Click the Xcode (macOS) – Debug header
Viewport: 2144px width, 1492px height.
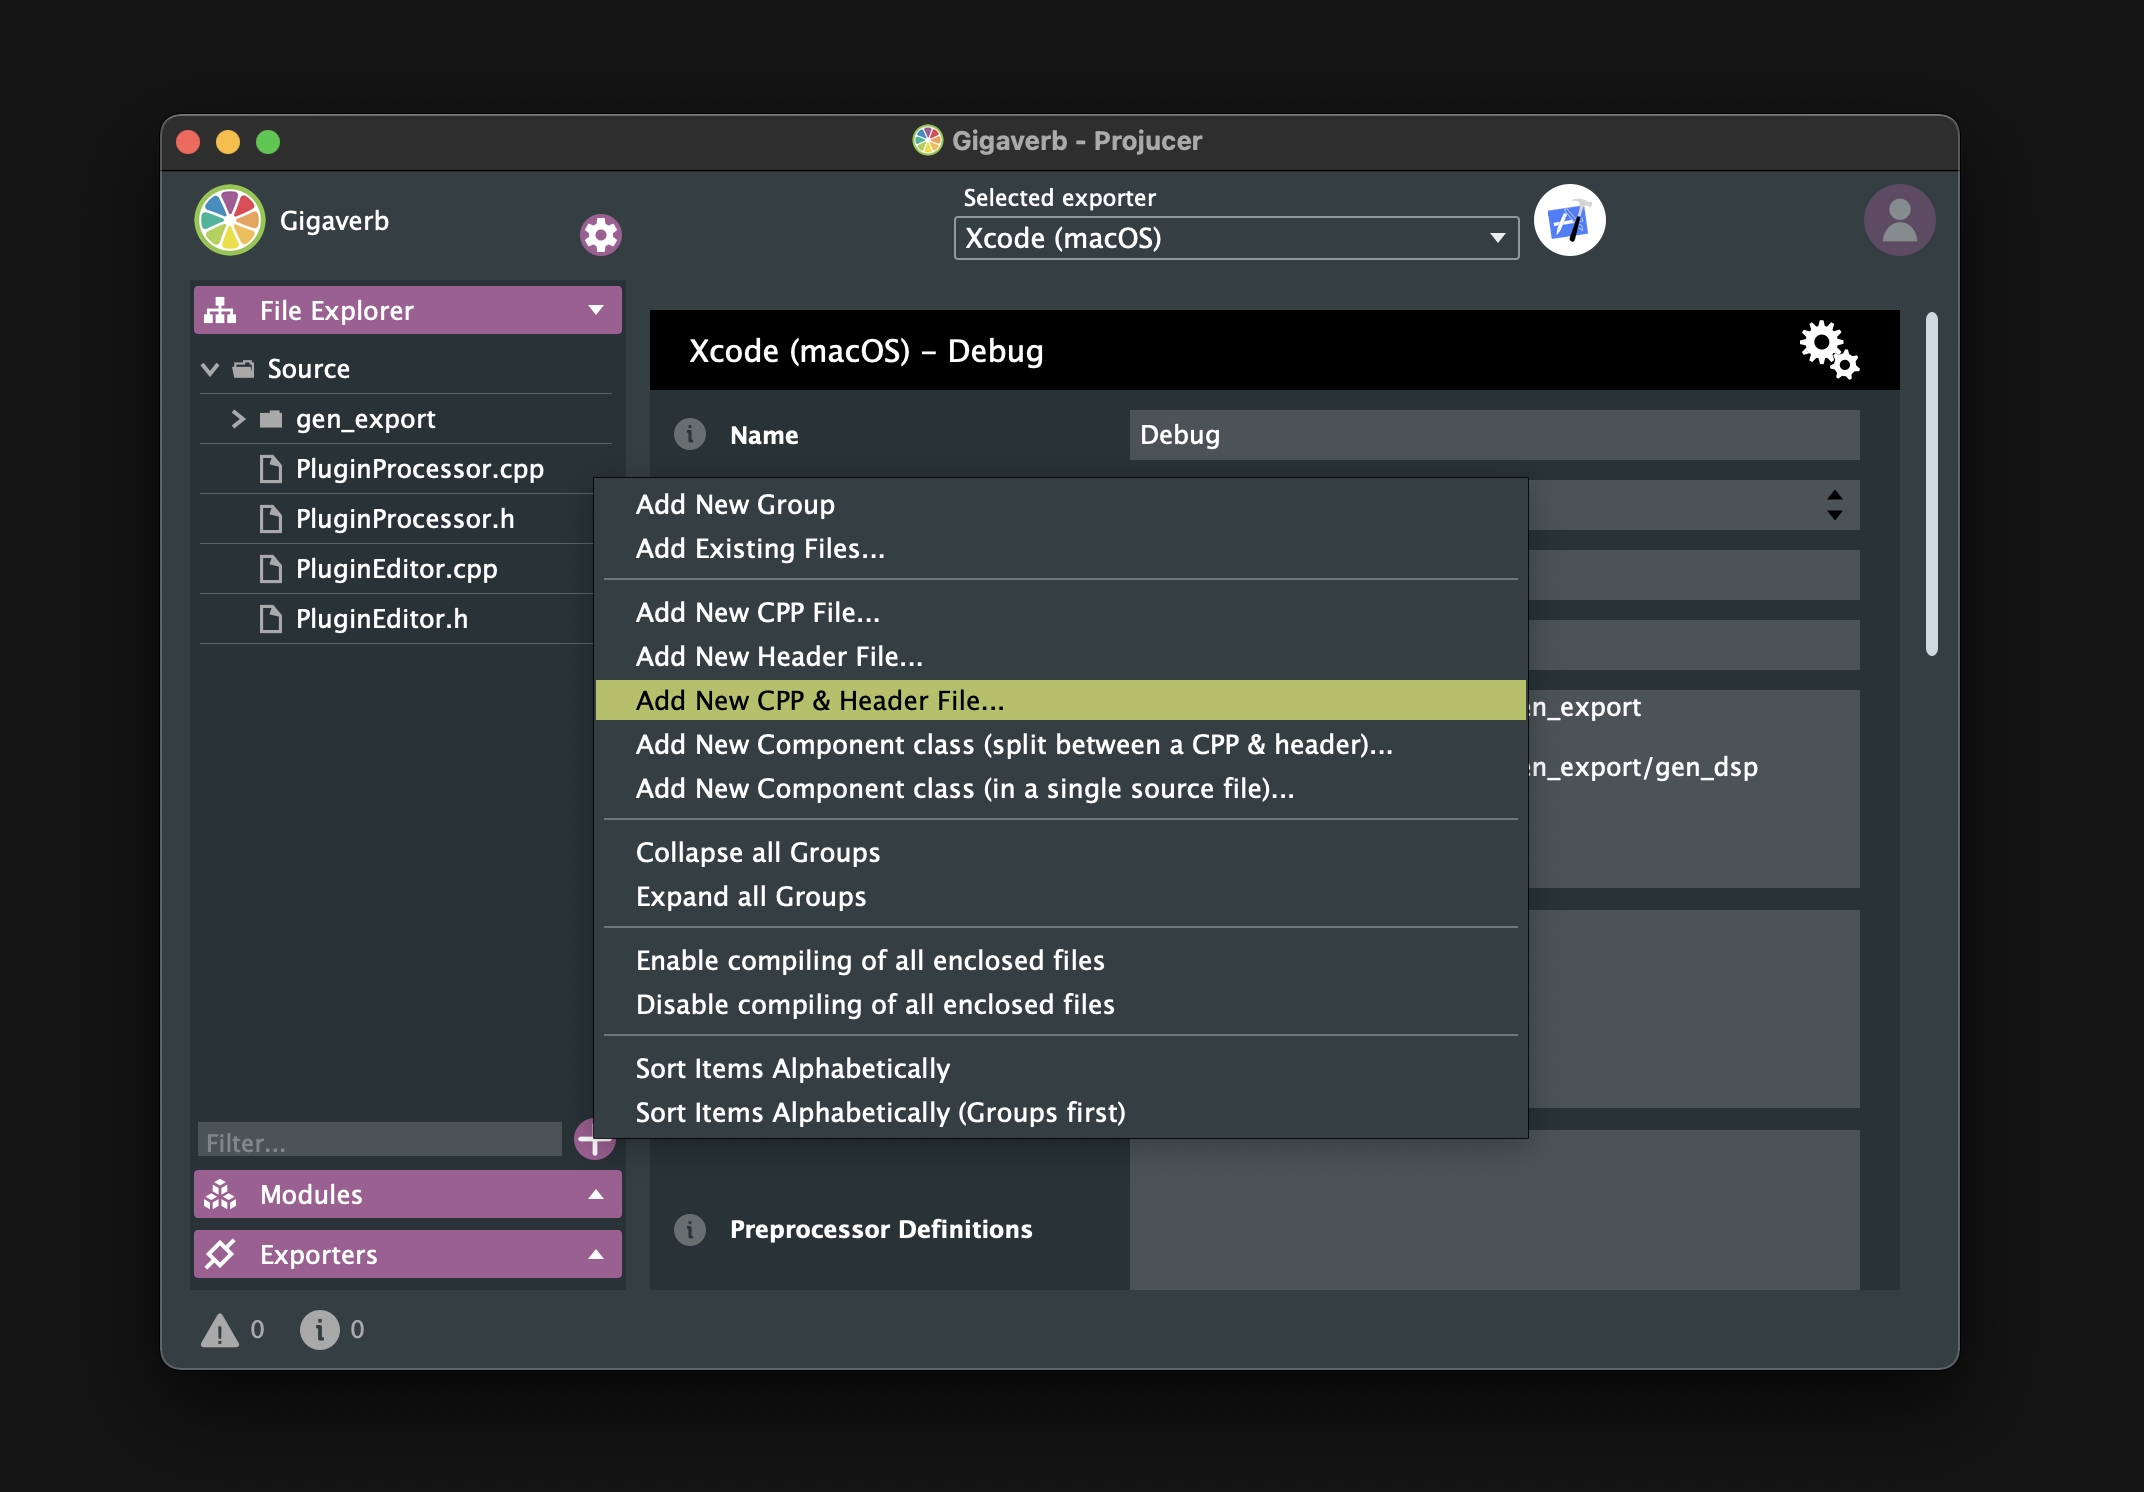(x=1274, y=350)
